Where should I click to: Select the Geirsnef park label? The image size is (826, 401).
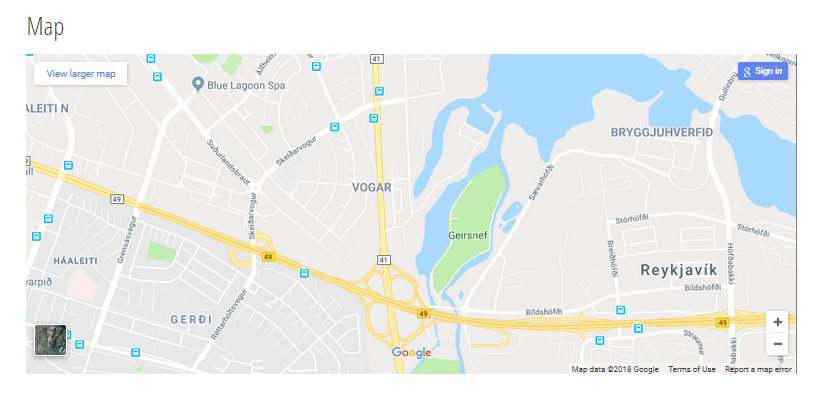(468, 236)
